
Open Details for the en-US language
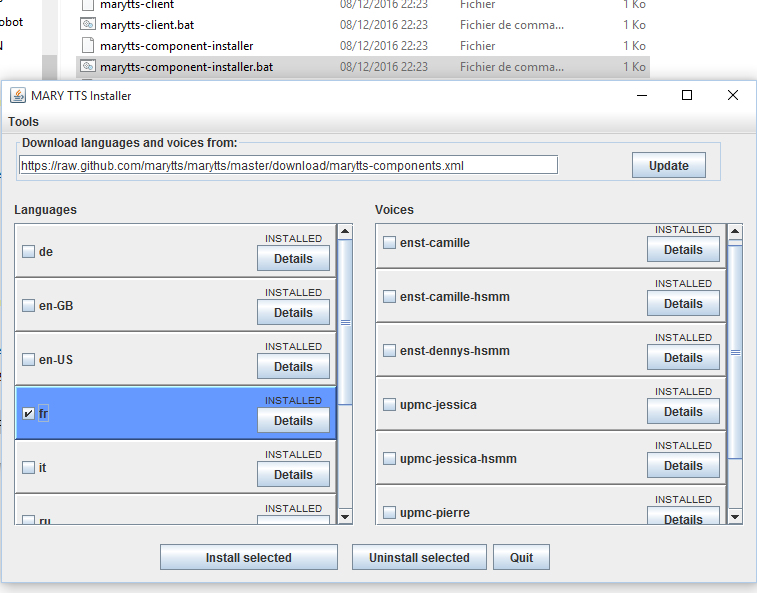click(x=293, y=367)
